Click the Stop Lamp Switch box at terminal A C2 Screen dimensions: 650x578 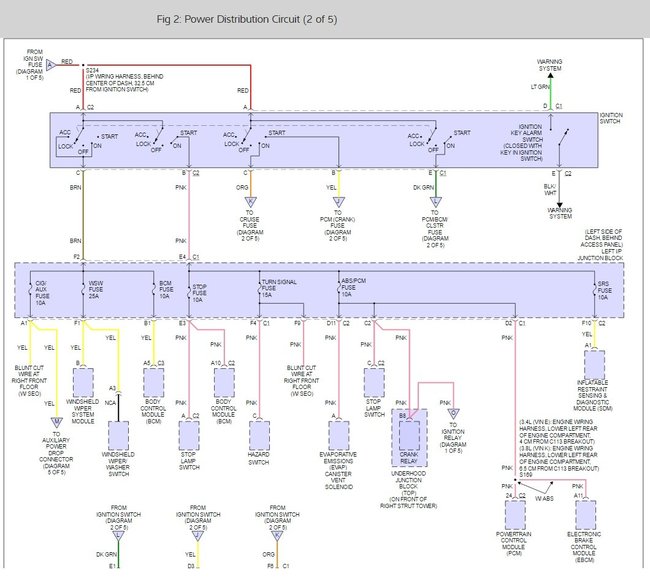tap(189, 435)
